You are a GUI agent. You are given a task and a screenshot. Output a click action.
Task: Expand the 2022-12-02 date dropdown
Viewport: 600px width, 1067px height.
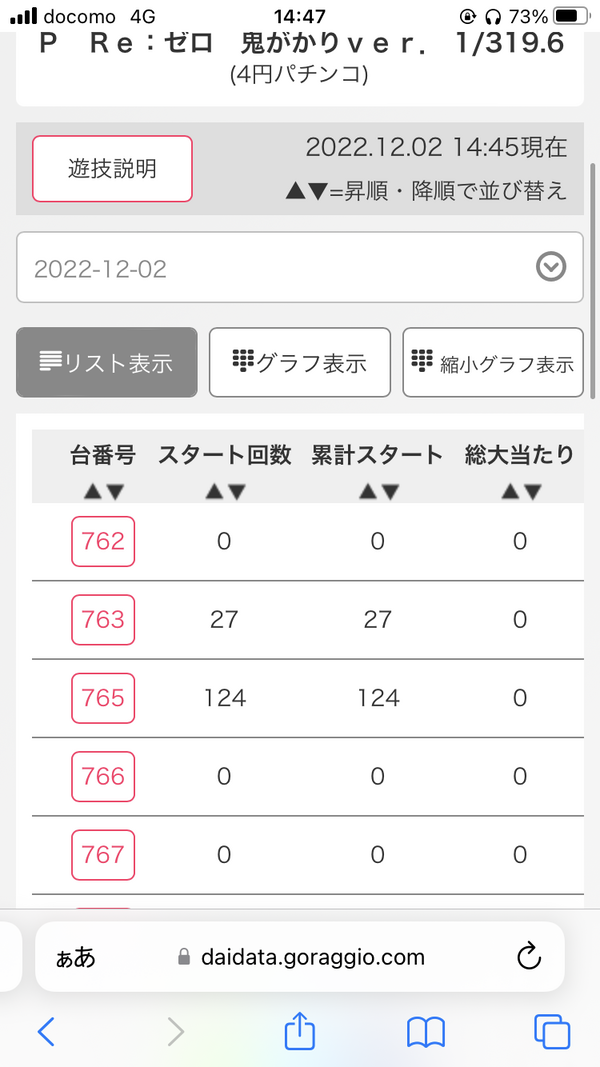(x=300, y=267)
